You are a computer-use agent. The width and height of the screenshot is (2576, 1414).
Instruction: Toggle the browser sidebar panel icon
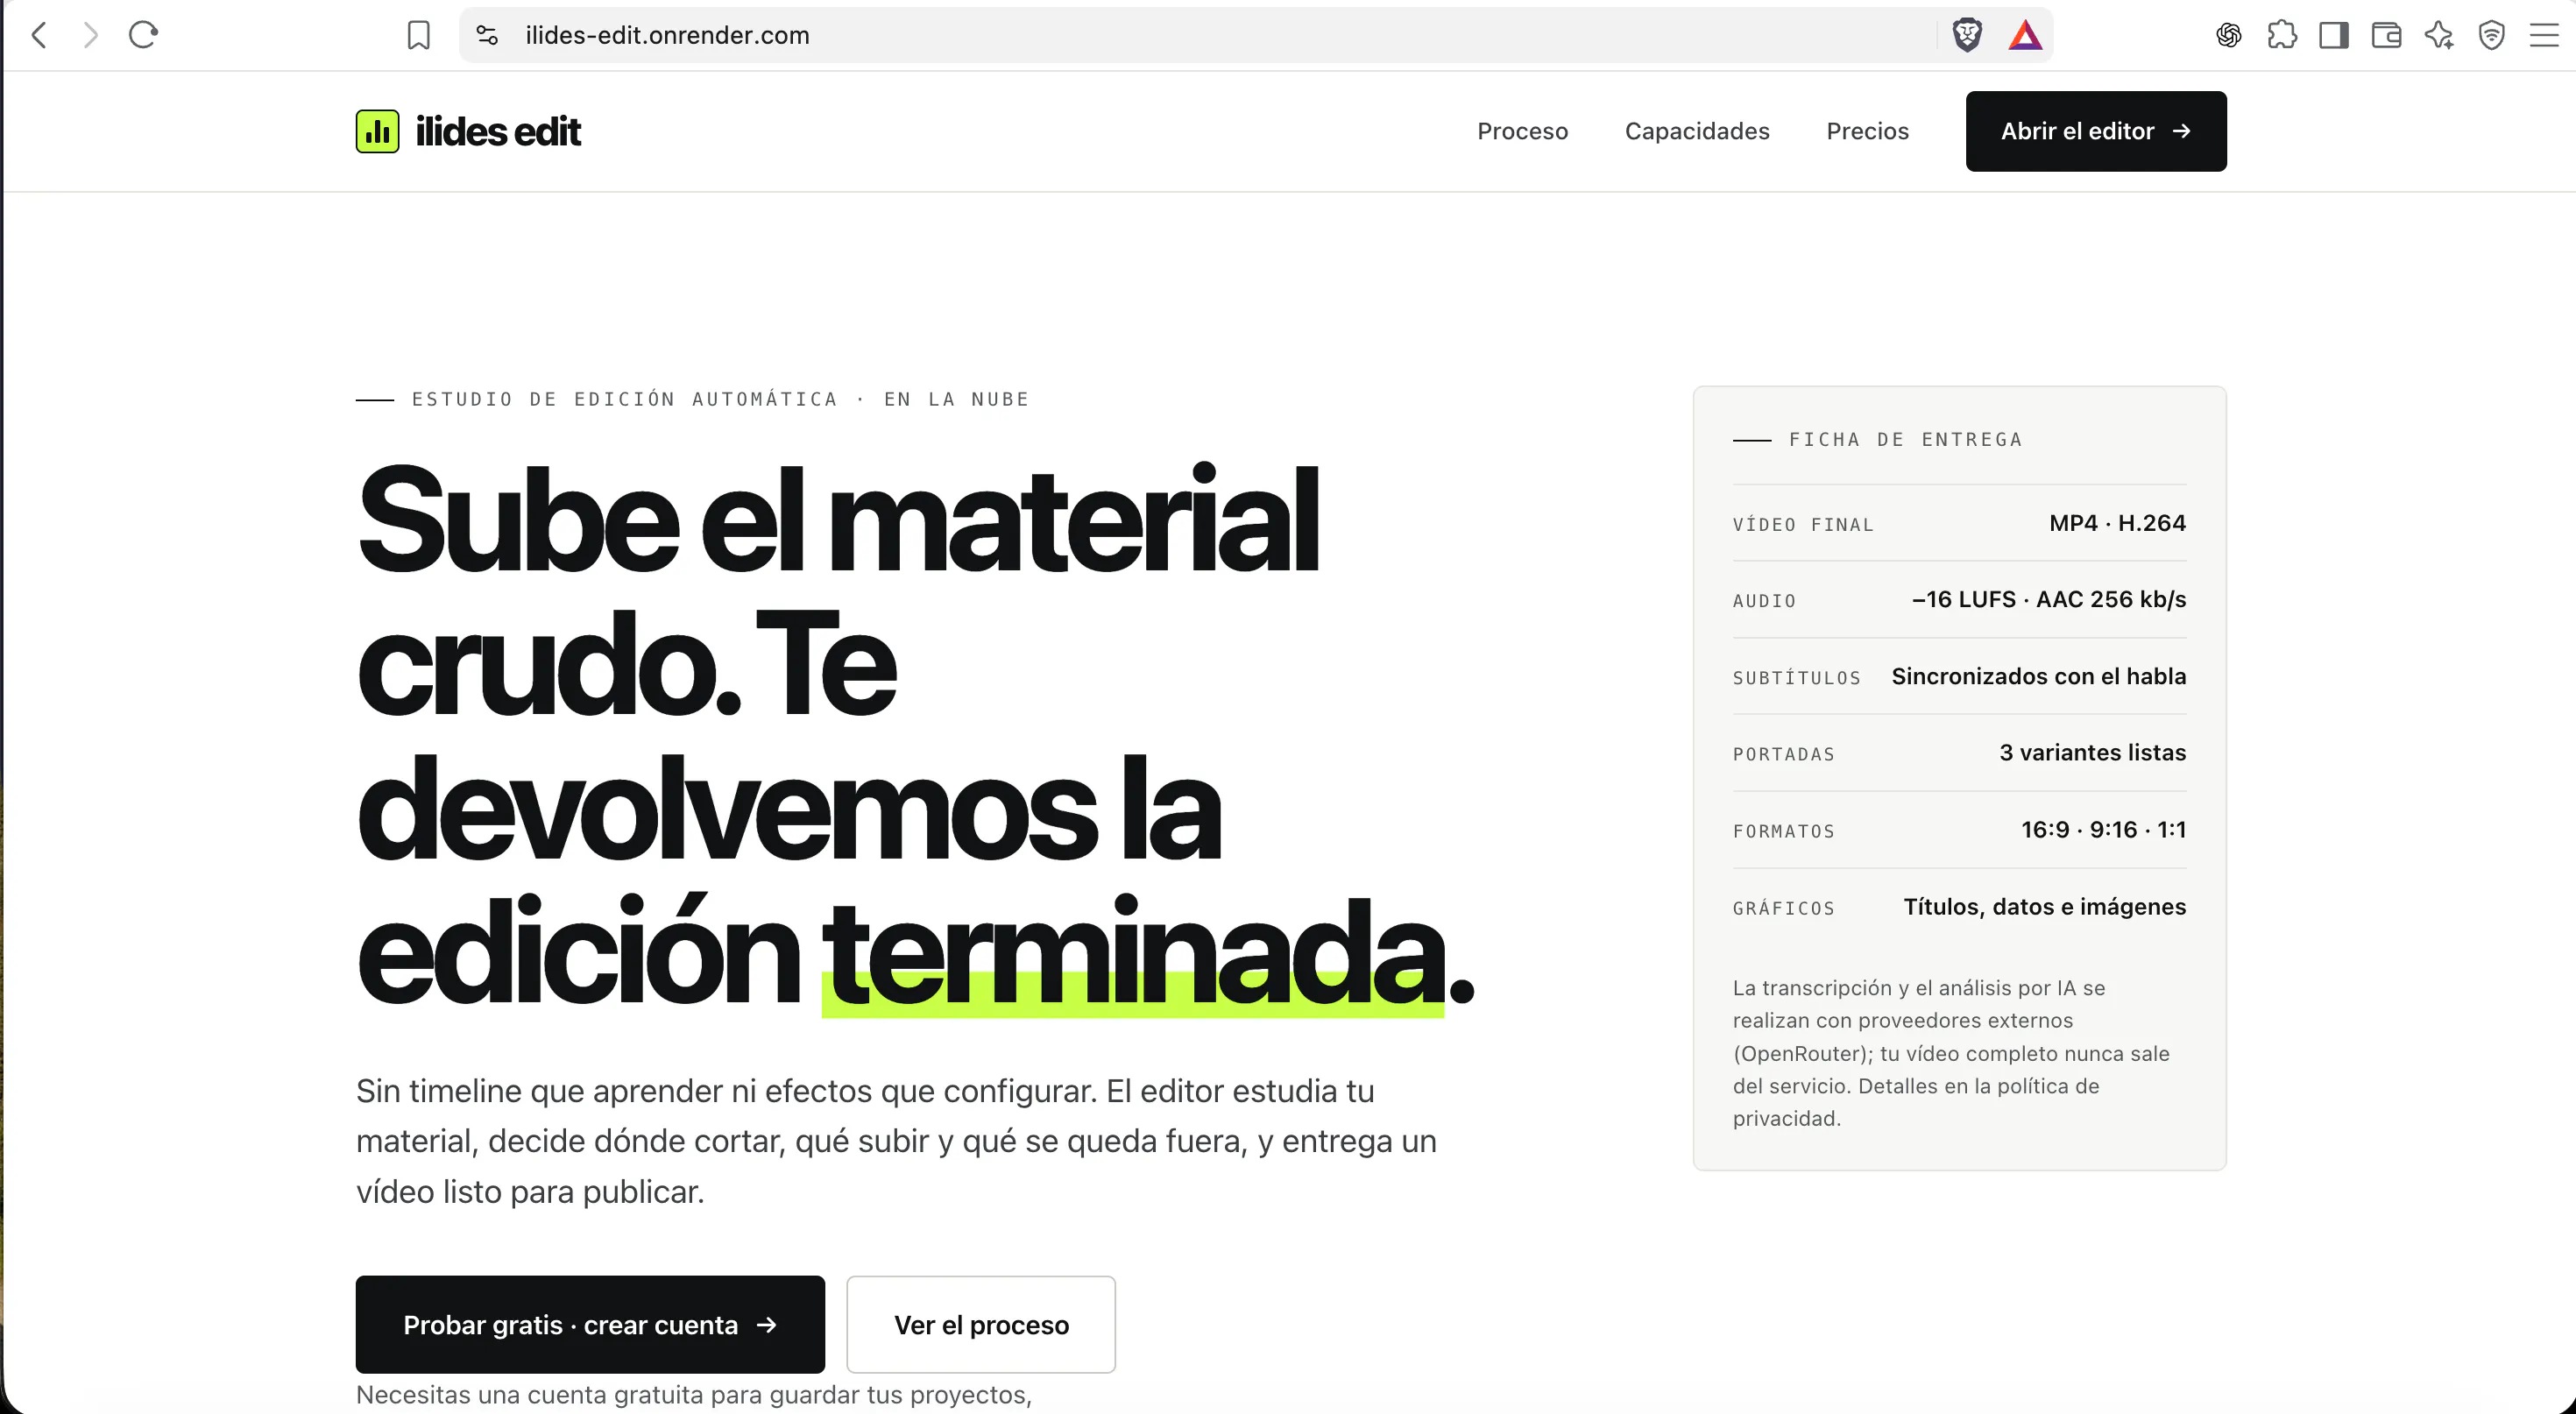[2334, 36]
